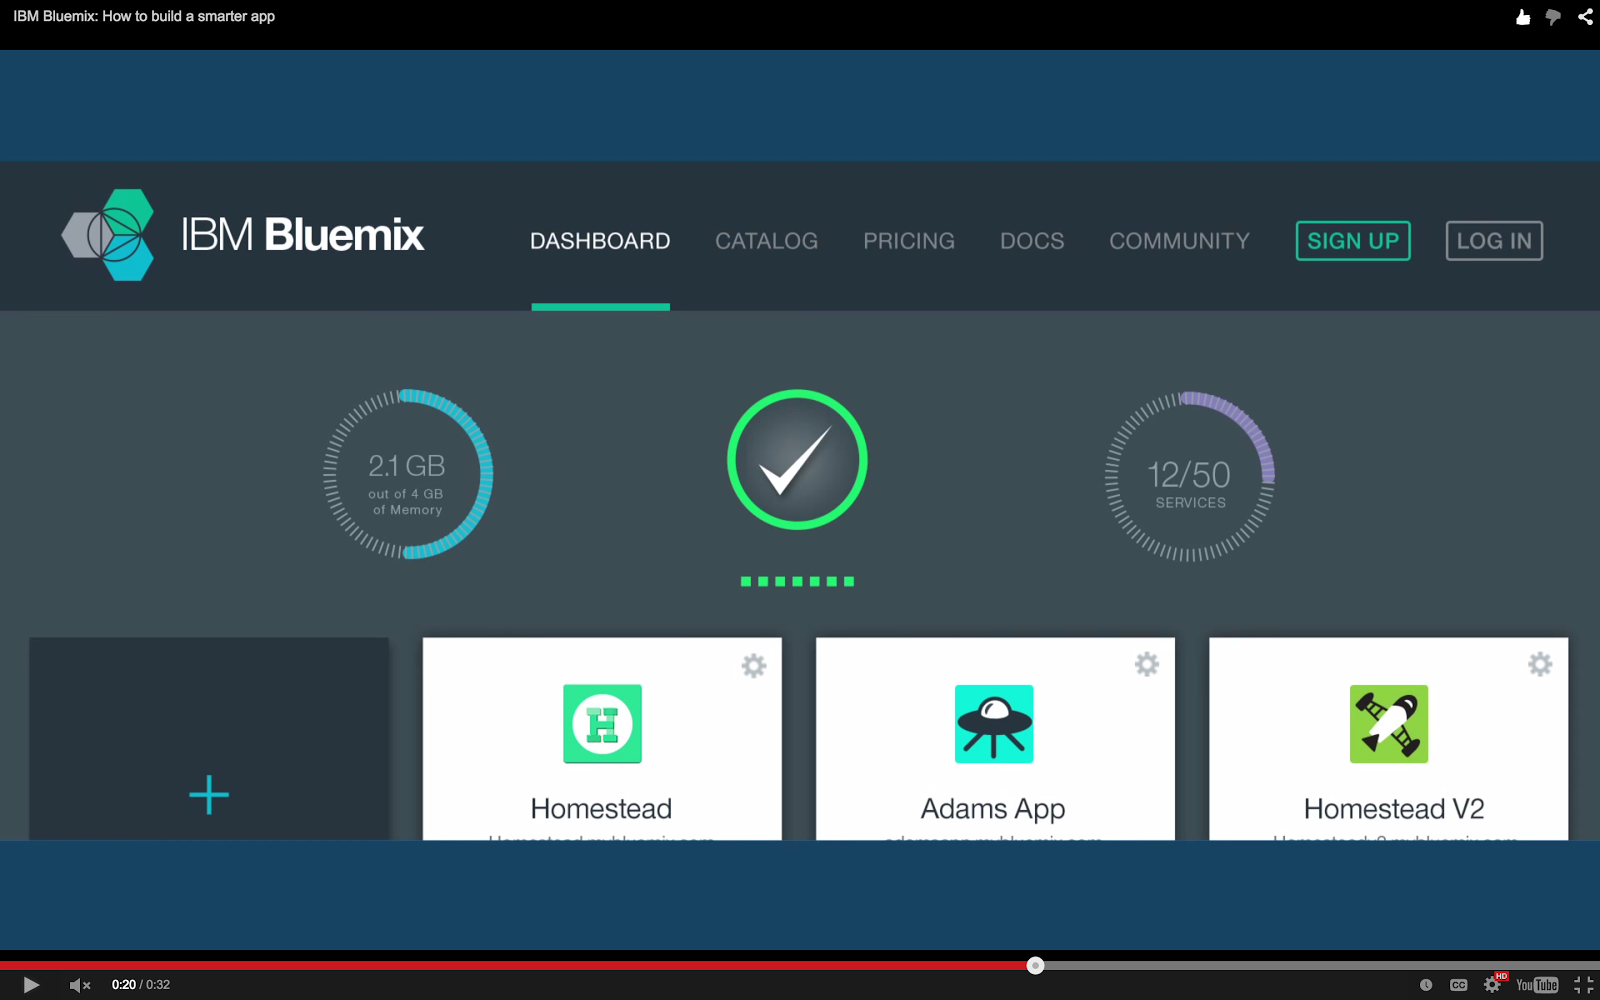Open settings gear on Homestead card
Screen dimensions: 1600x1000
click(754, 665)
